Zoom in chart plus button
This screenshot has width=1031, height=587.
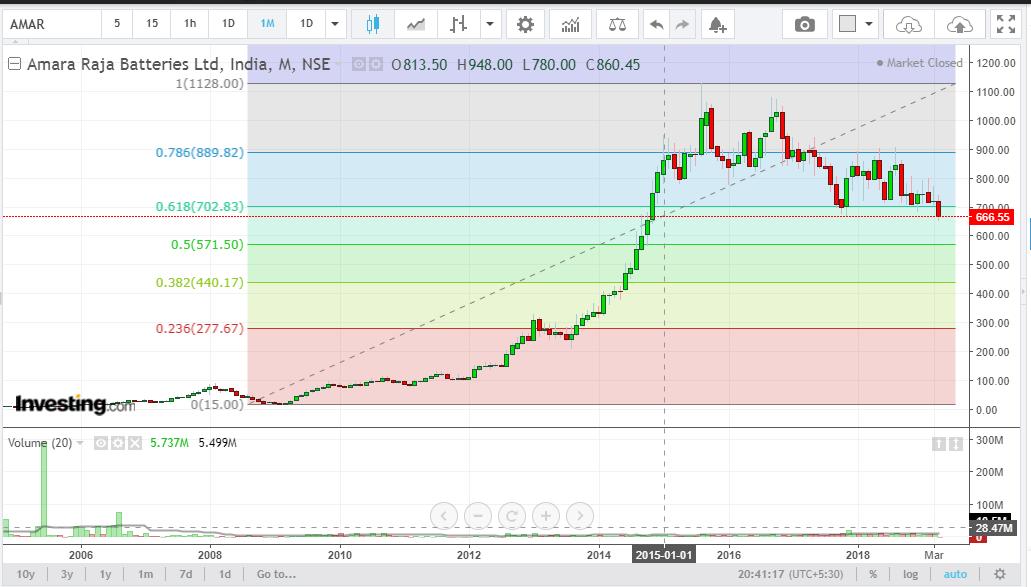point(546,516)
